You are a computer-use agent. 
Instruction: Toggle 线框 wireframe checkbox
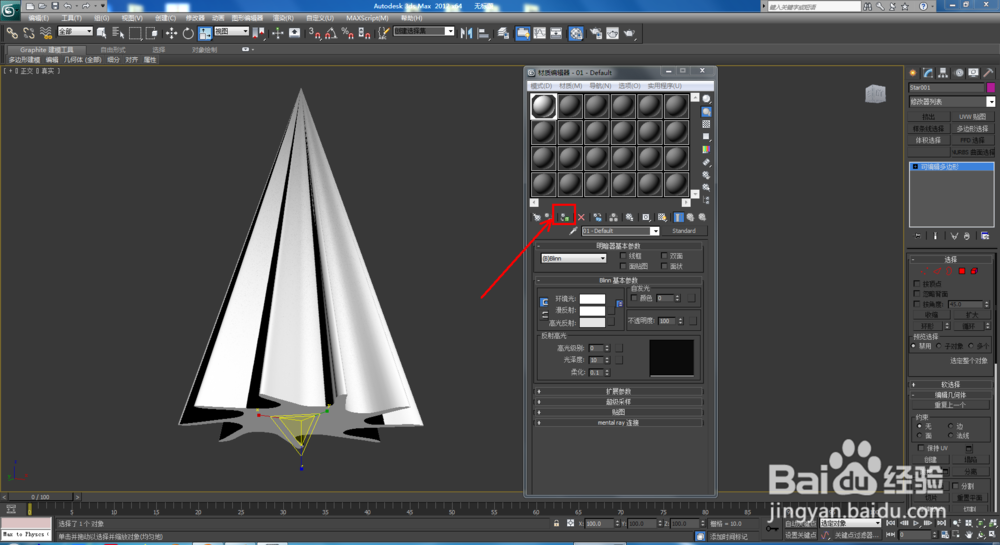click(623, 256)
